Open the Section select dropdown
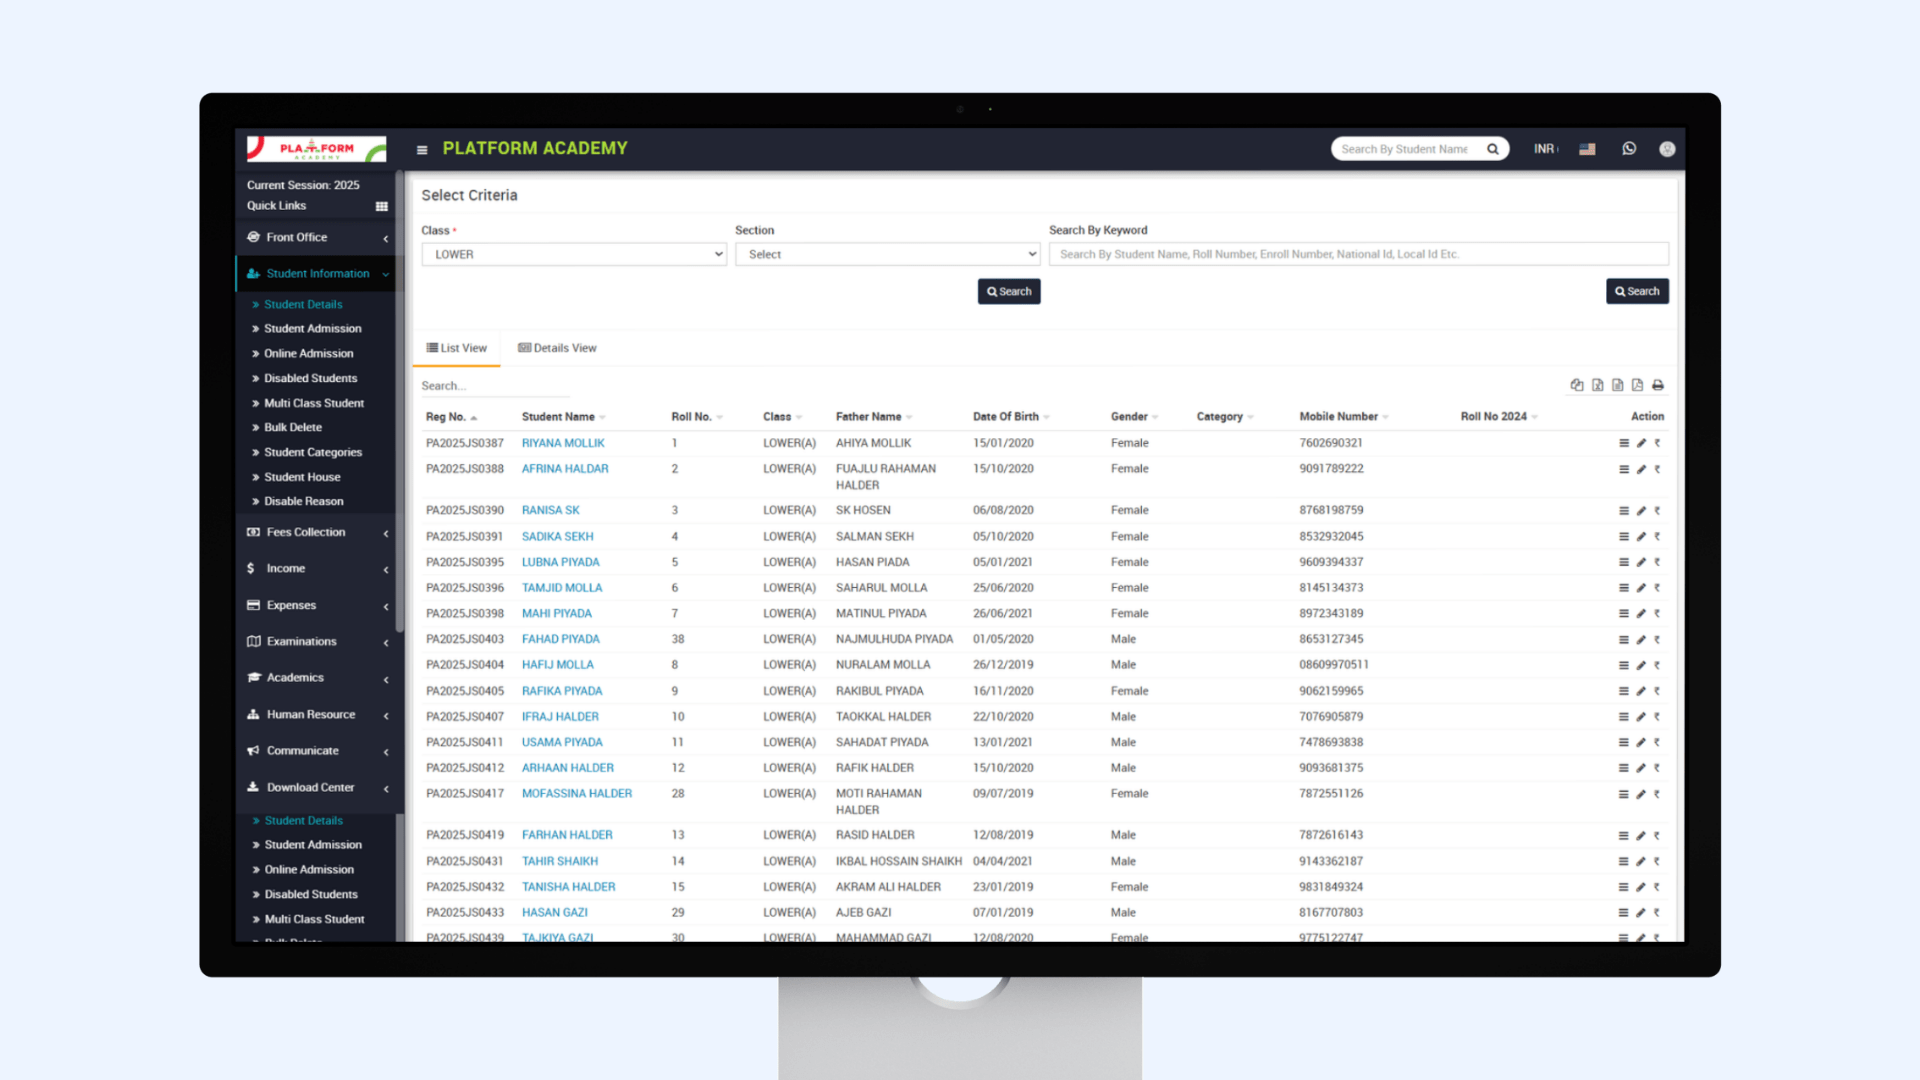 pyautogui.click(x=887, y=254)
